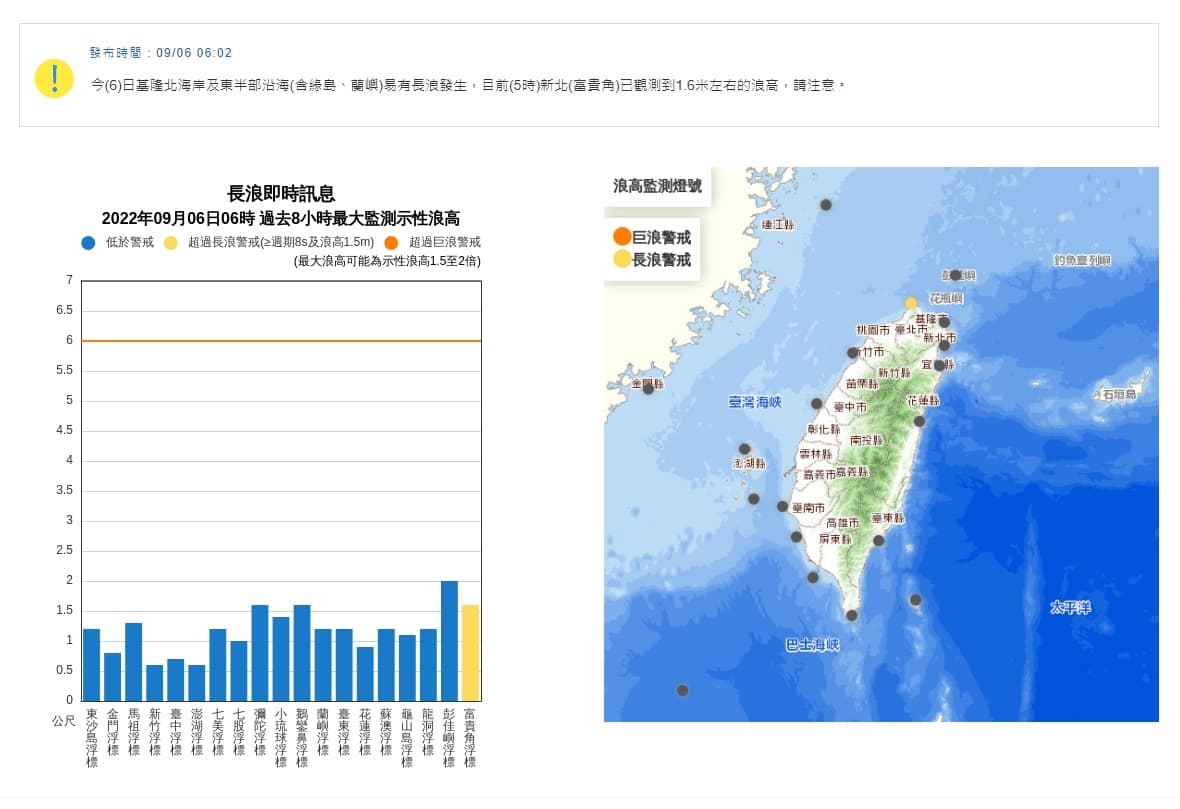The image size is (1180, 809).
Task: Click the 蘭嶼 buoy marker southeast of Taiwan
Action: click(x=915, y=600)
